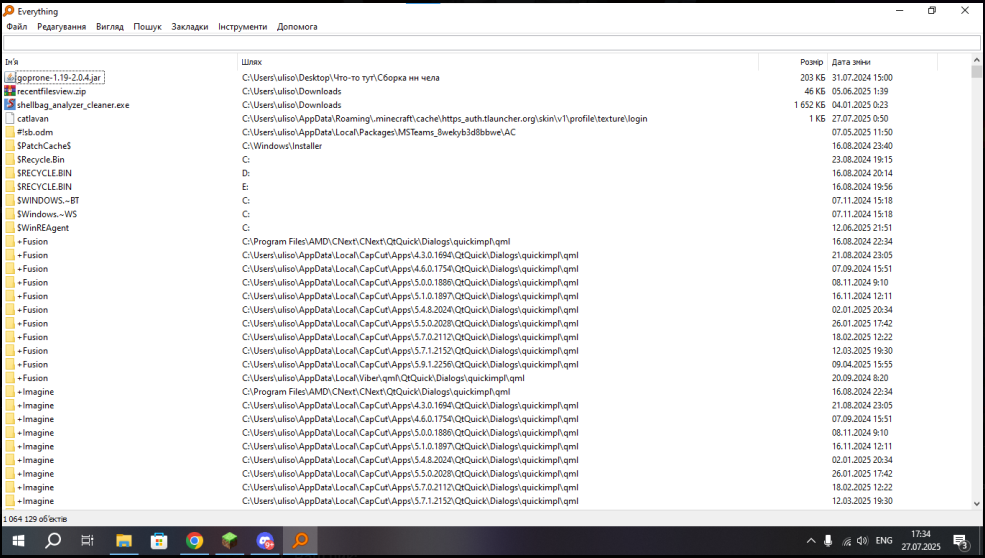This screenshot has width=985, height=558.
Task: Open the Допомога menu
Action: (x=297, y=26)
